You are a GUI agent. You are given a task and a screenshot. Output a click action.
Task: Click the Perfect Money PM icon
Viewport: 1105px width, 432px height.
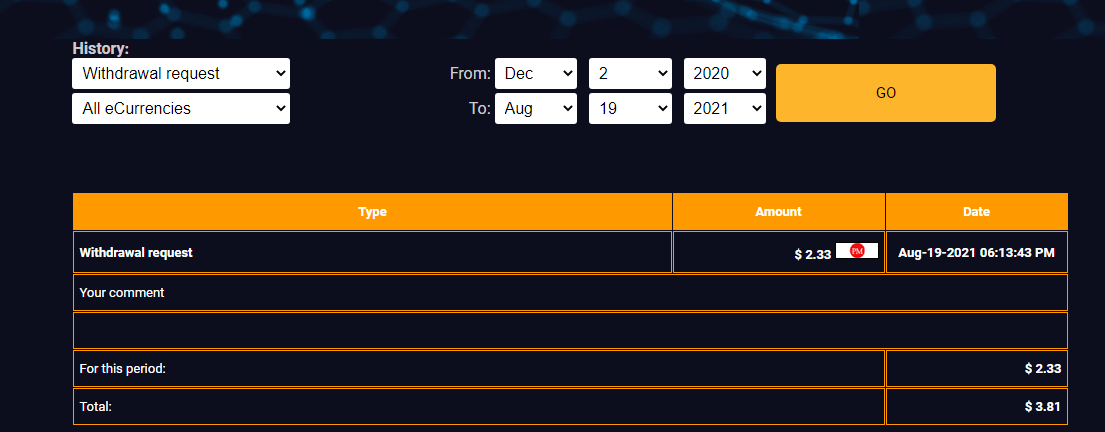coord(856,250)
